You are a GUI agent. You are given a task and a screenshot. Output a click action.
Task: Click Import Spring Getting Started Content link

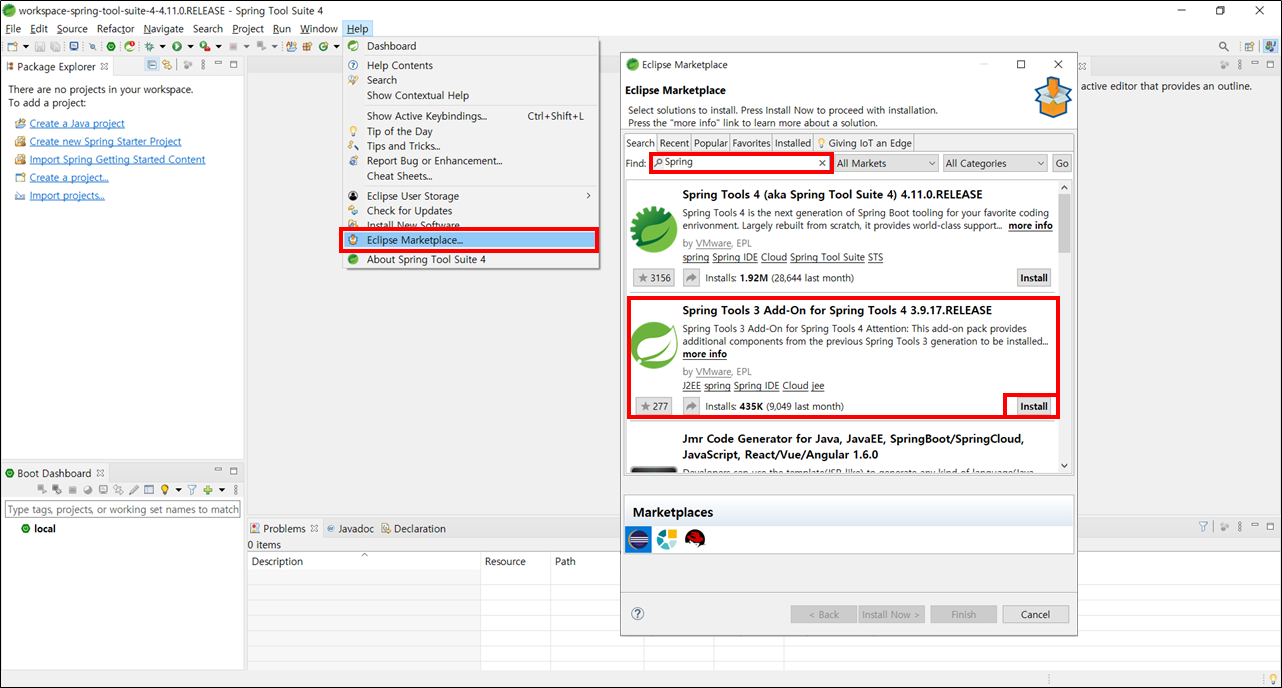click(117, 159)
